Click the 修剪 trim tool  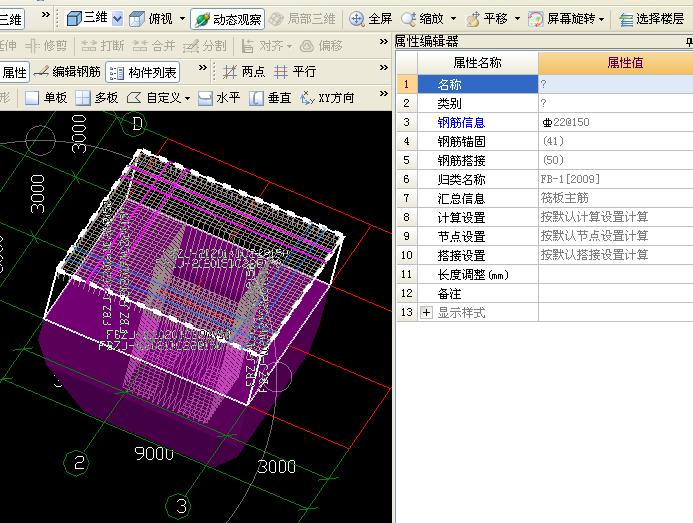click(x=46, y=46)
